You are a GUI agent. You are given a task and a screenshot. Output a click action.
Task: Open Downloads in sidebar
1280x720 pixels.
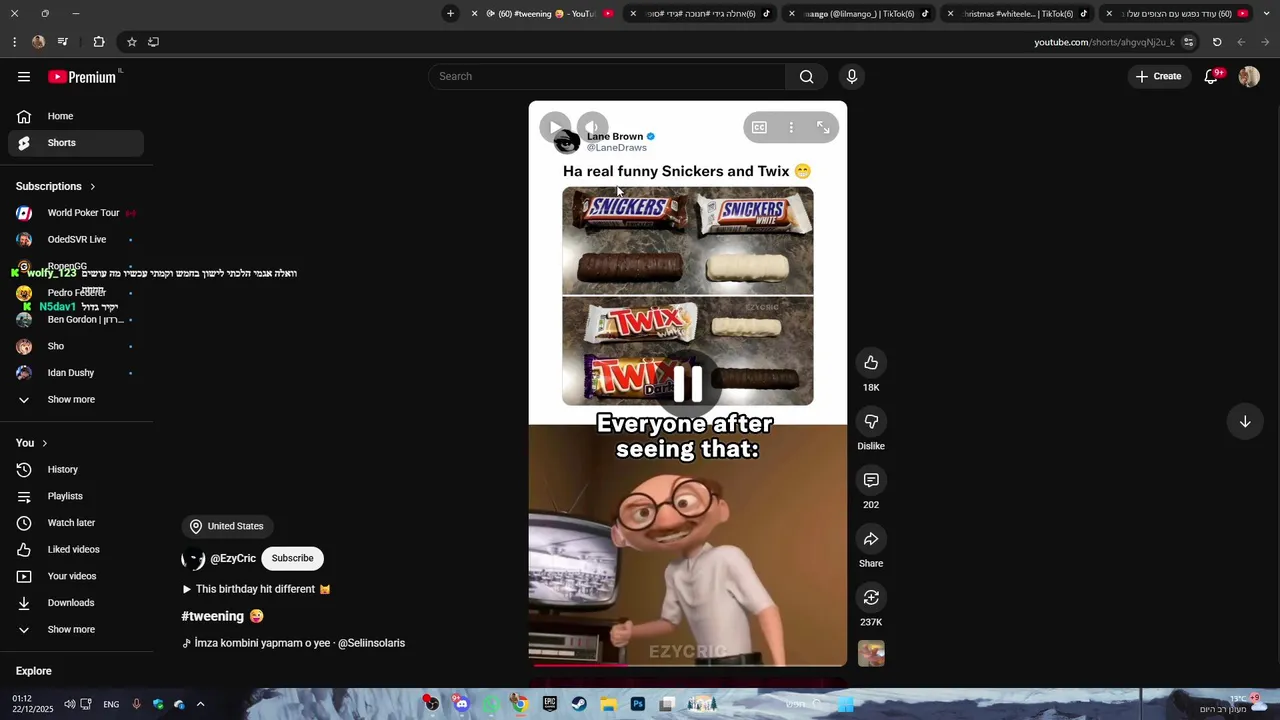76,603
